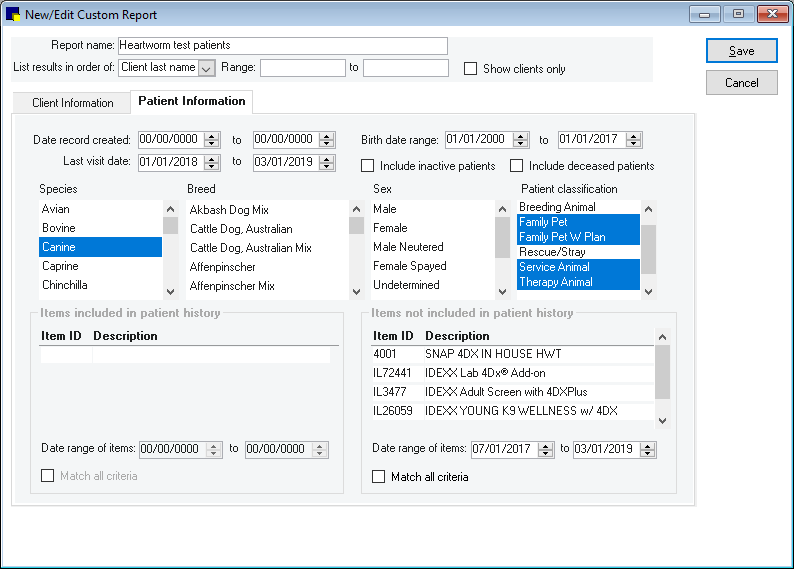This screenshot has height=569, width=794.
Task: Click Last visit date start field 01/01/2018
Action: 171,162
